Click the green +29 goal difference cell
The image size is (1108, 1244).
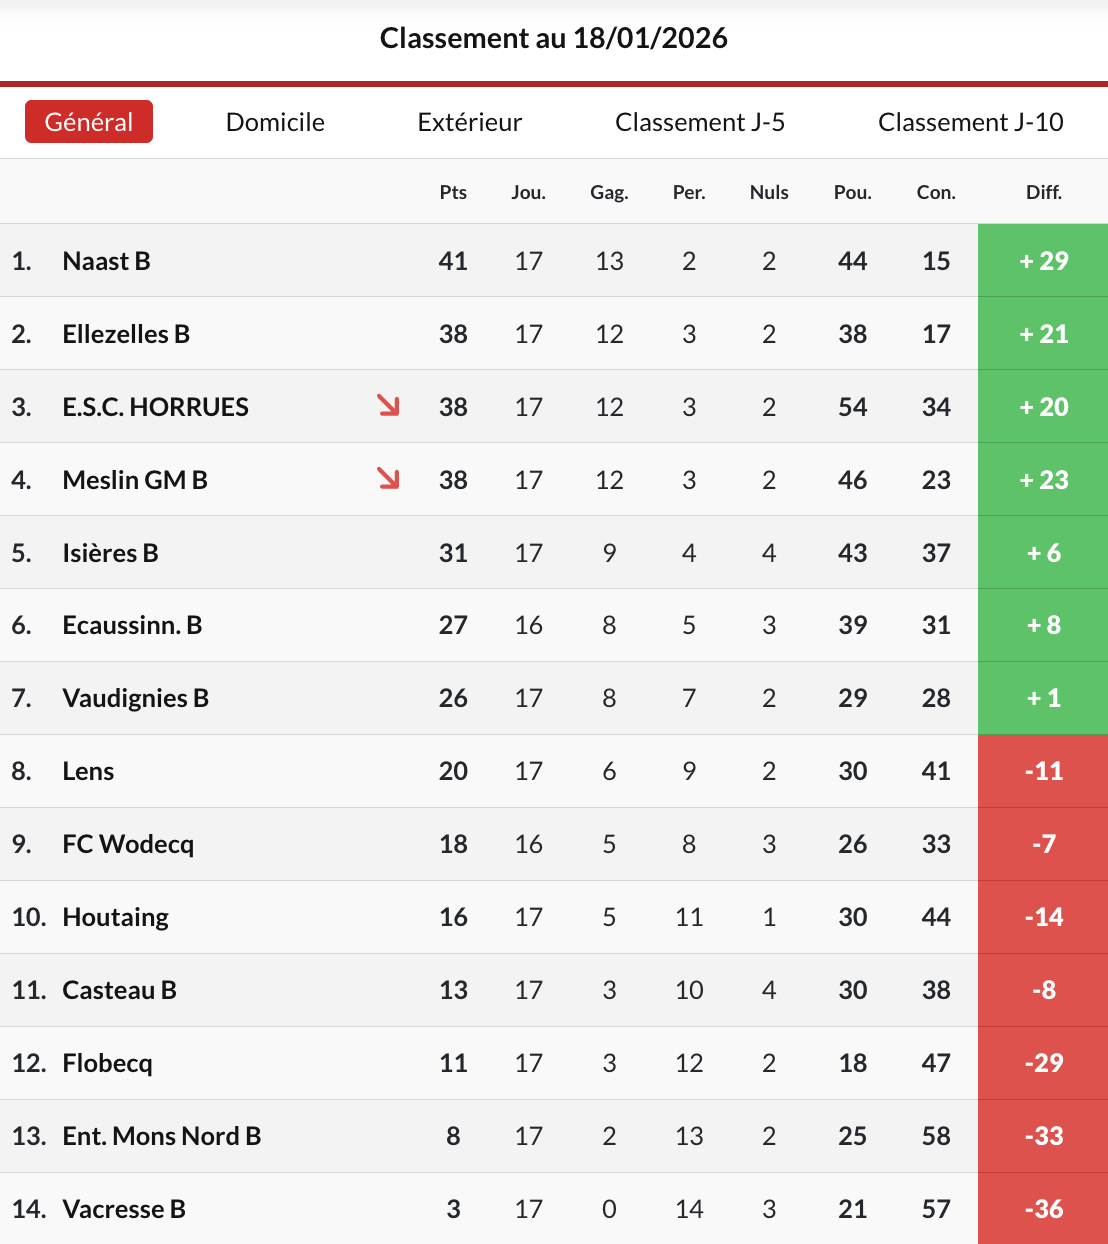coord(1043,261)
